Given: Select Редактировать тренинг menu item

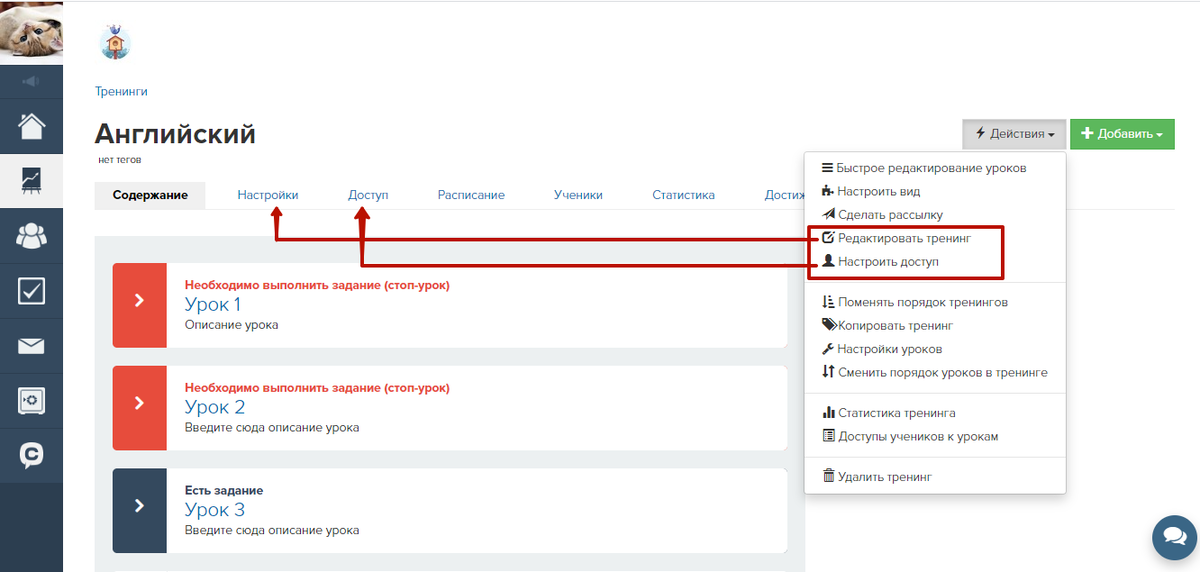Looking at the screenshot, I should pos(903,239).
